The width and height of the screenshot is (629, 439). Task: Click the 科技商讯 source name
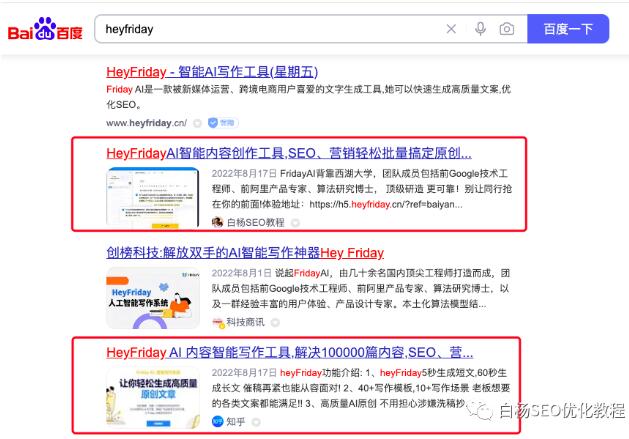[x=246, y=322]
